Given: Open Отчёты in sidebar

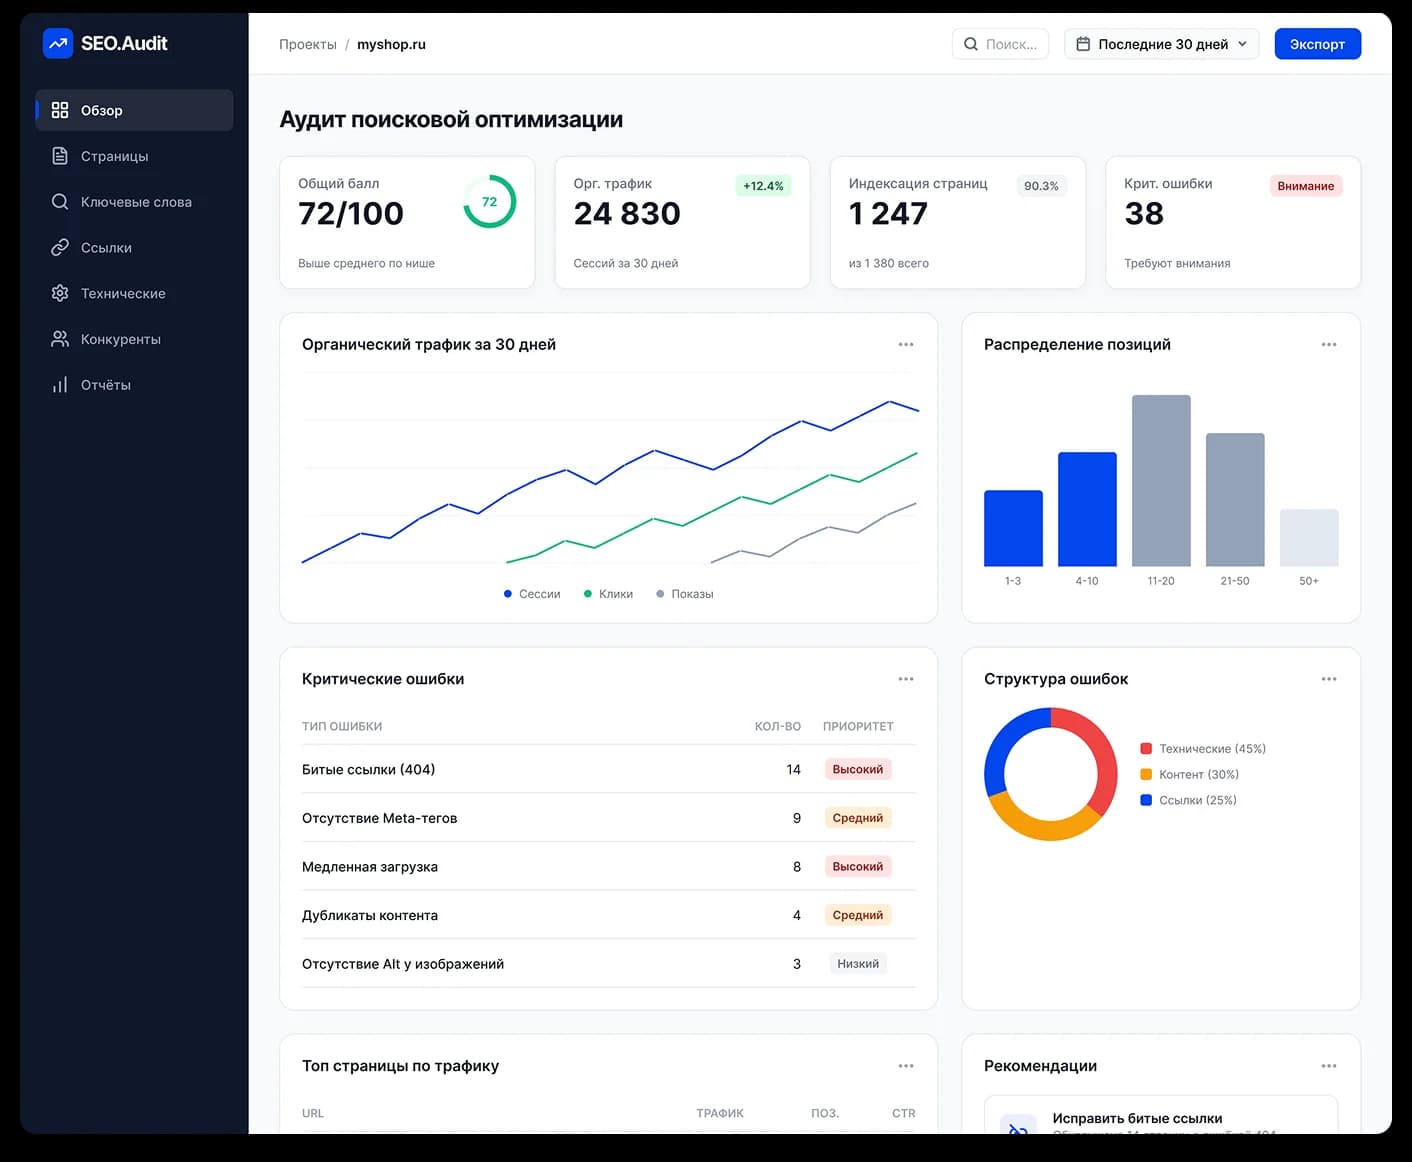Looking at the screenshot, I should tap(134, 385).
